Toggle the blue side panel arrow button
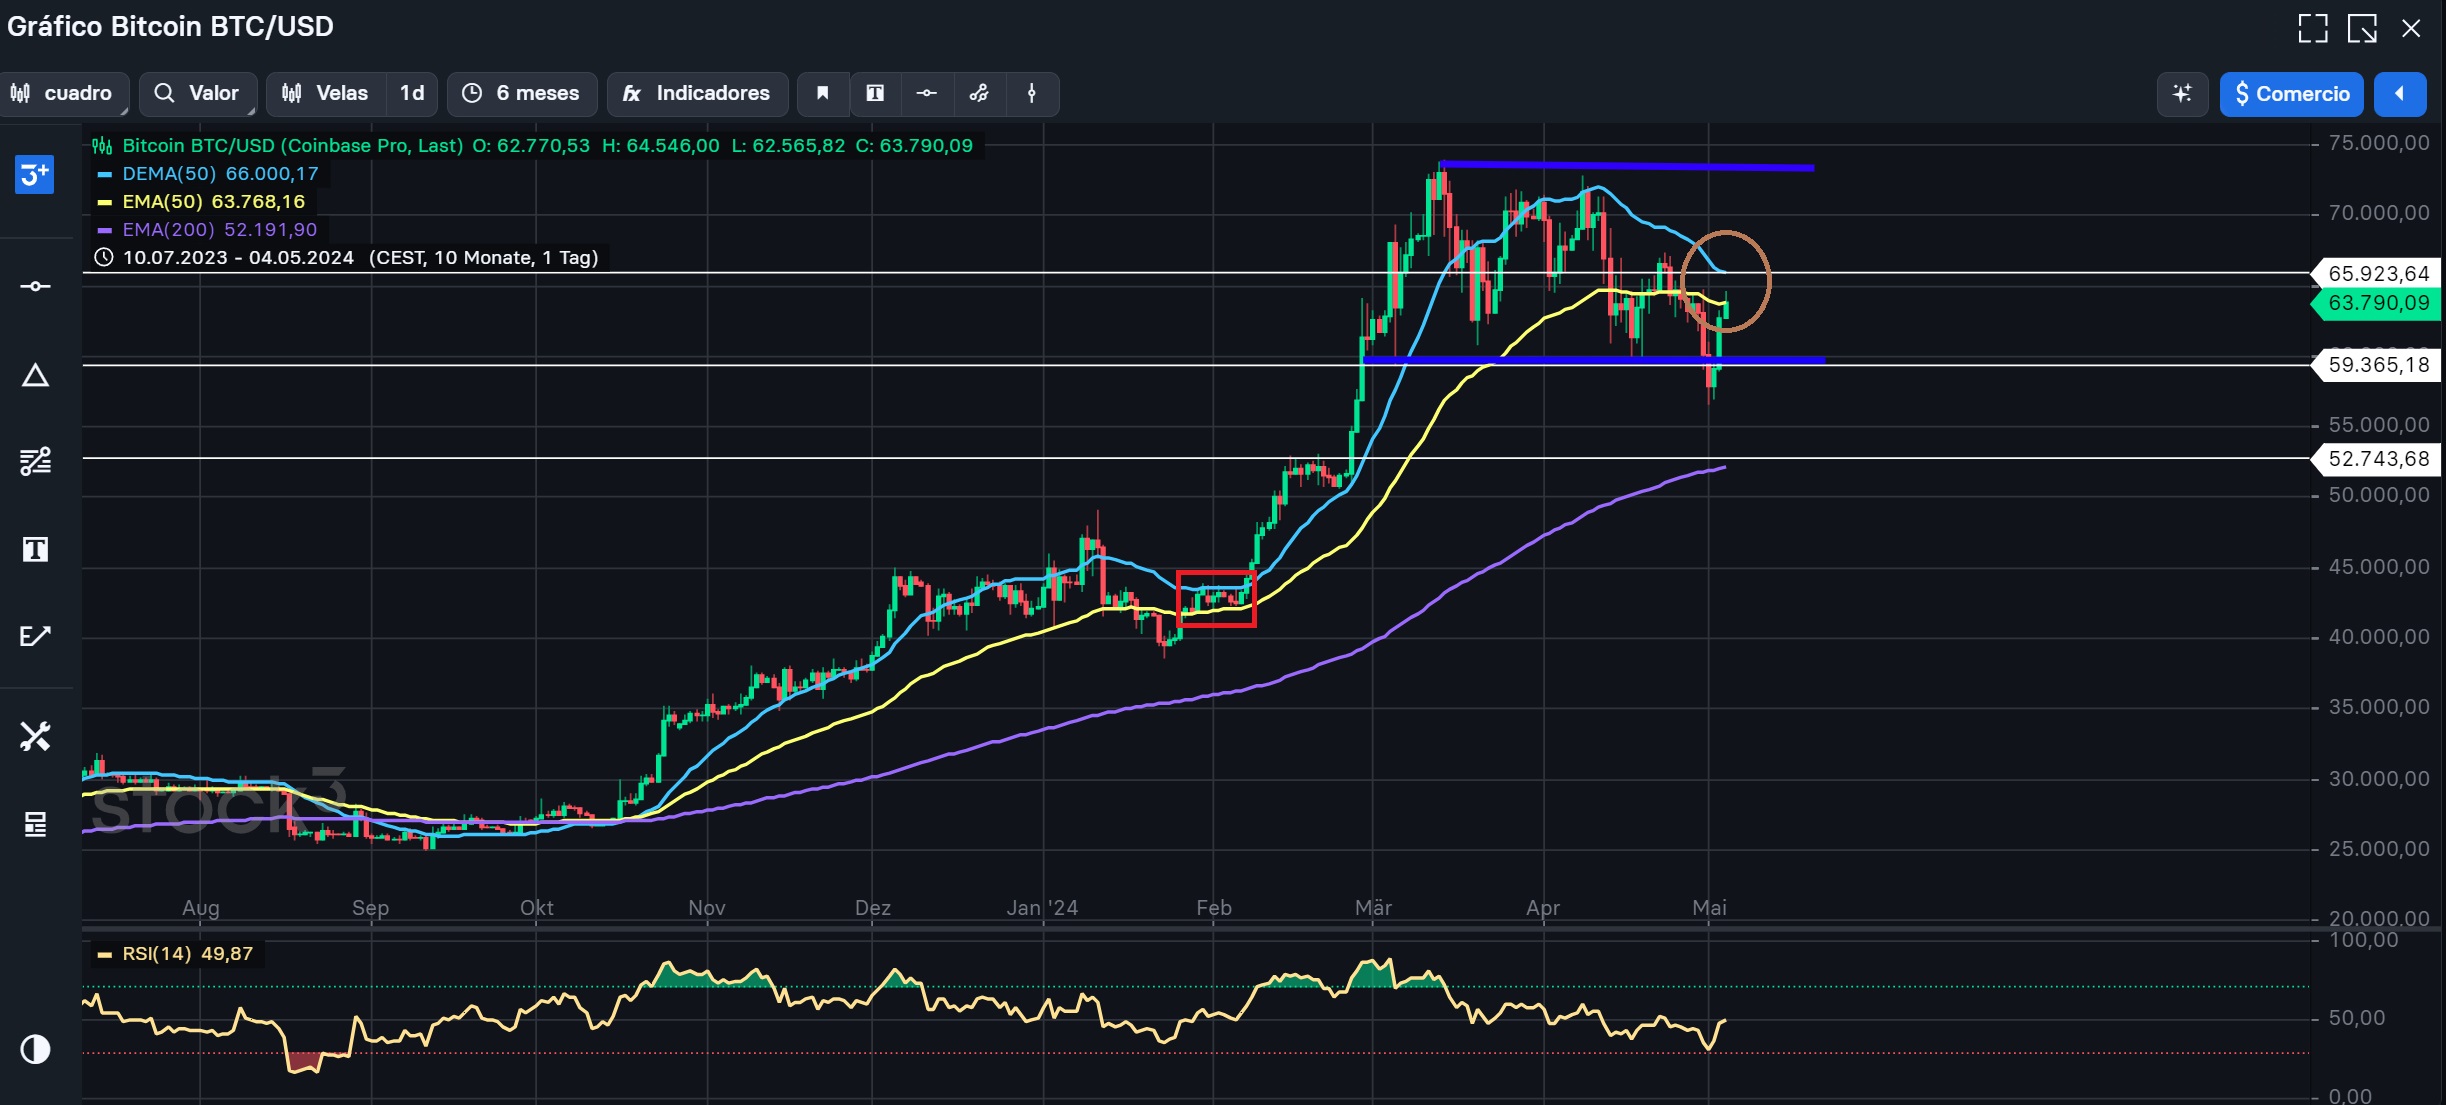This screenshot has width=2446, height=1105. [2400, 94]
